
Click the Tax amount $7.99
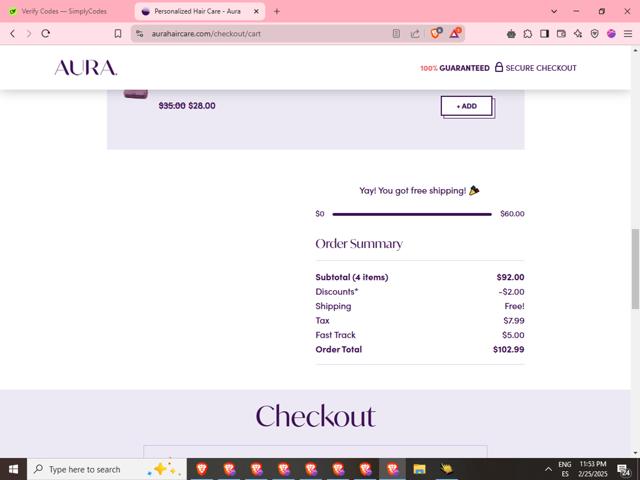(x=514, y=321)
